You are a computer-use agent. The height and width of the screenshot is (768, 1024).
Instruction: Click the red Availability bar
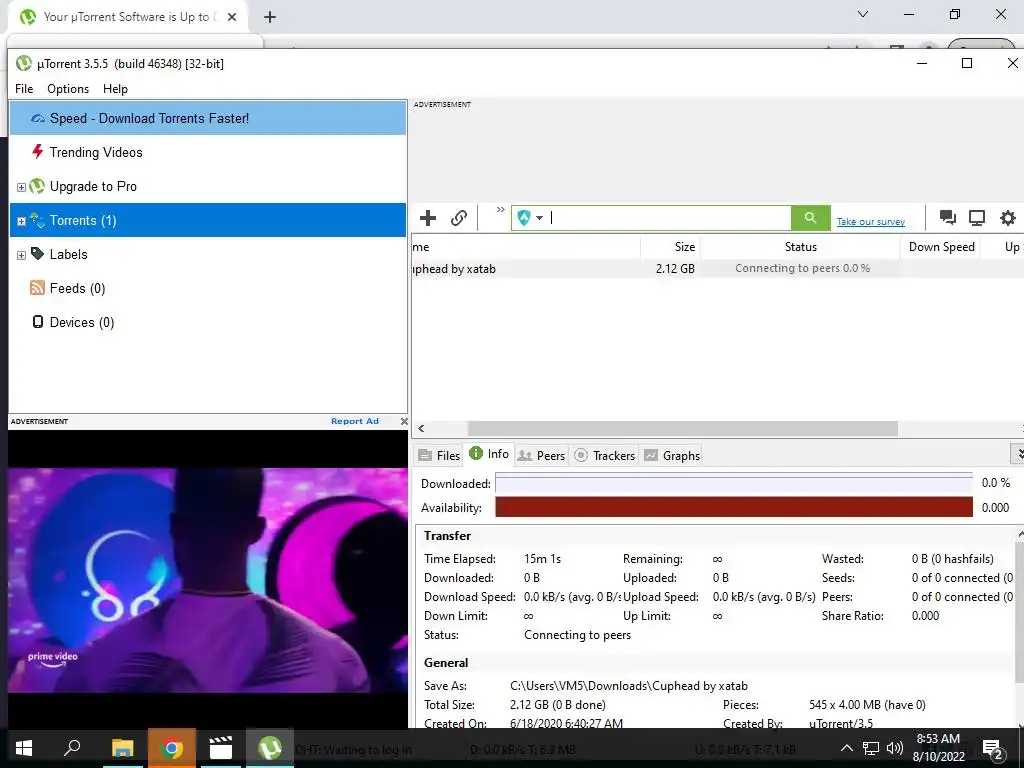coord(734,507)
